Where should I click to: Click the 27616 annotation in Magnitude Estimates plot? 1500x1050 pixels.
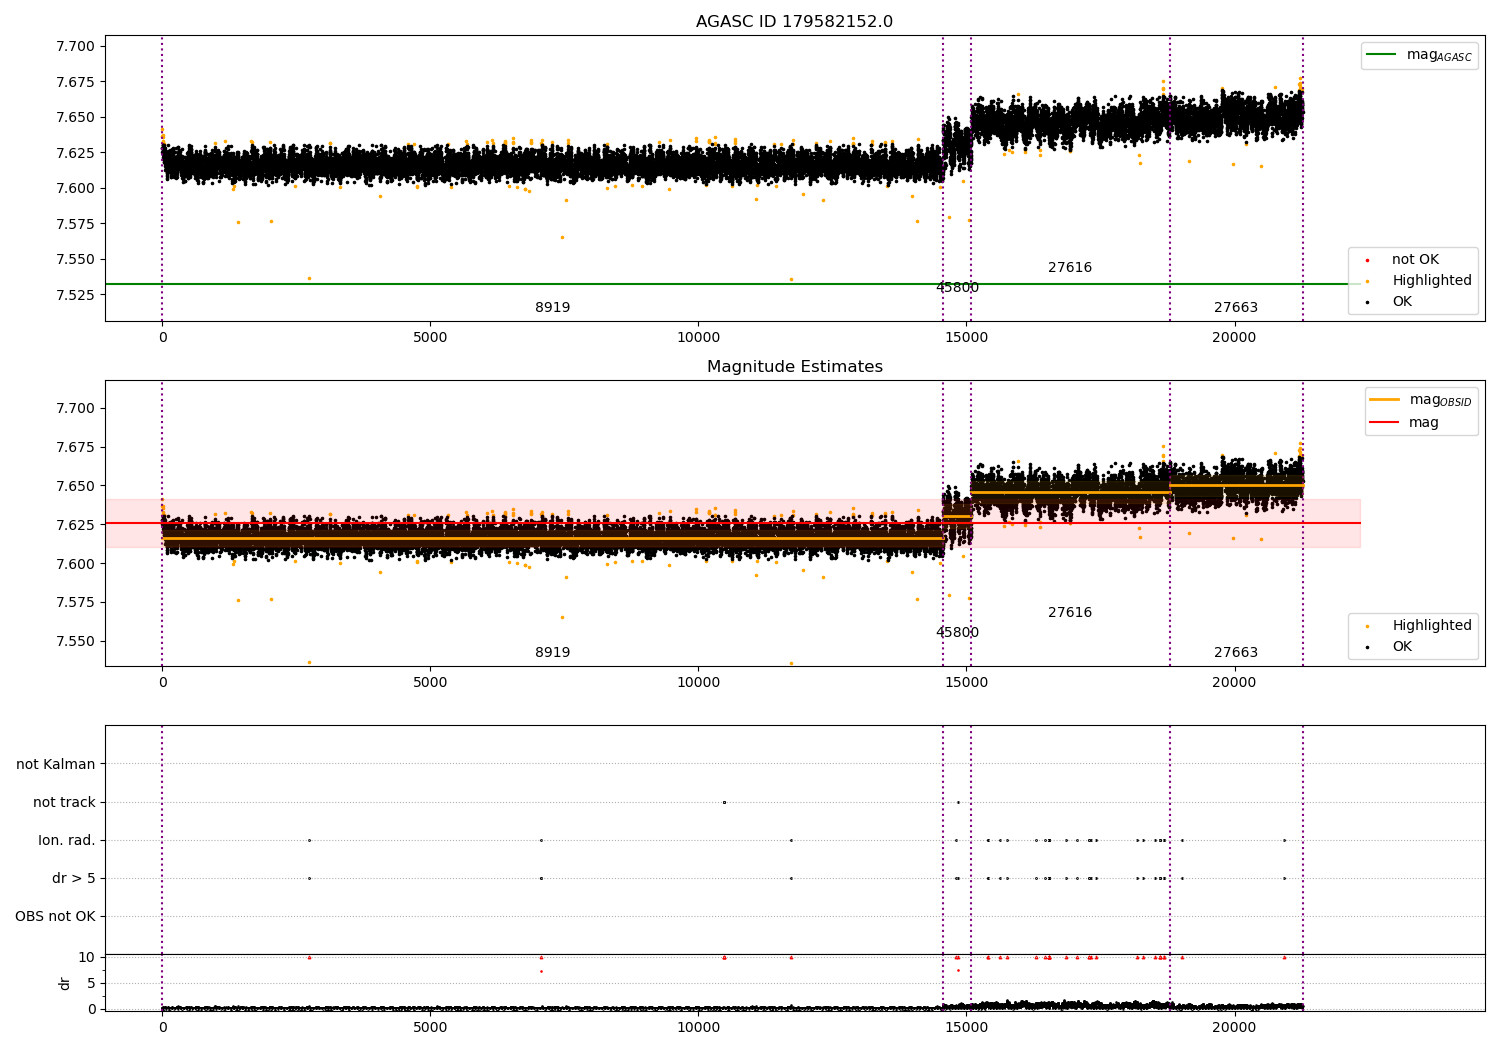point(1070,613)
